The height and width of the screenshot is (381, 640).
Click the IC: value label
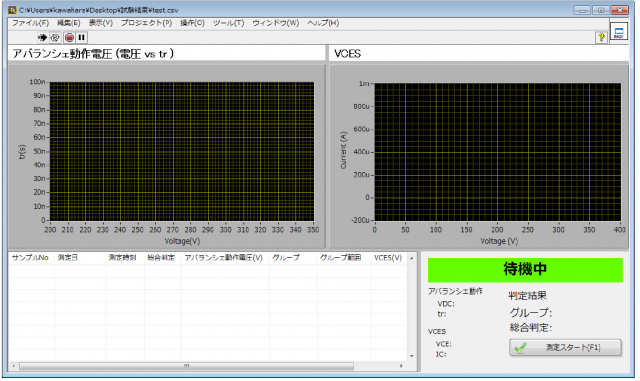tap(441, 354)
